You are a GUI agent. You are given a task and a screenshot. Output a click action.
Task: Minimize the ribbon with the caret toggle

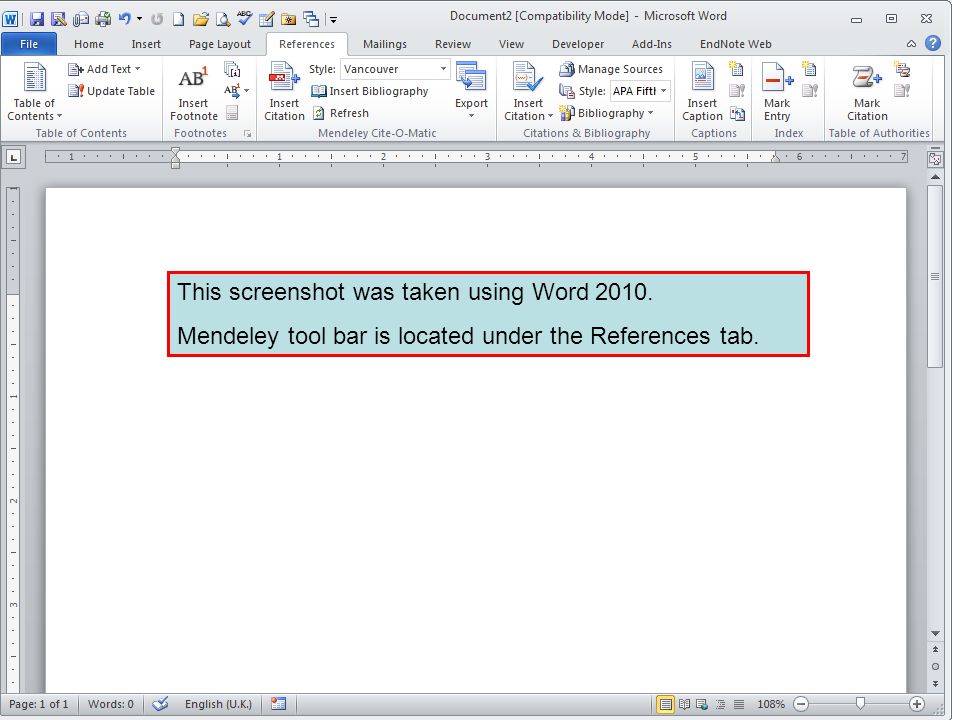point(911,43)
